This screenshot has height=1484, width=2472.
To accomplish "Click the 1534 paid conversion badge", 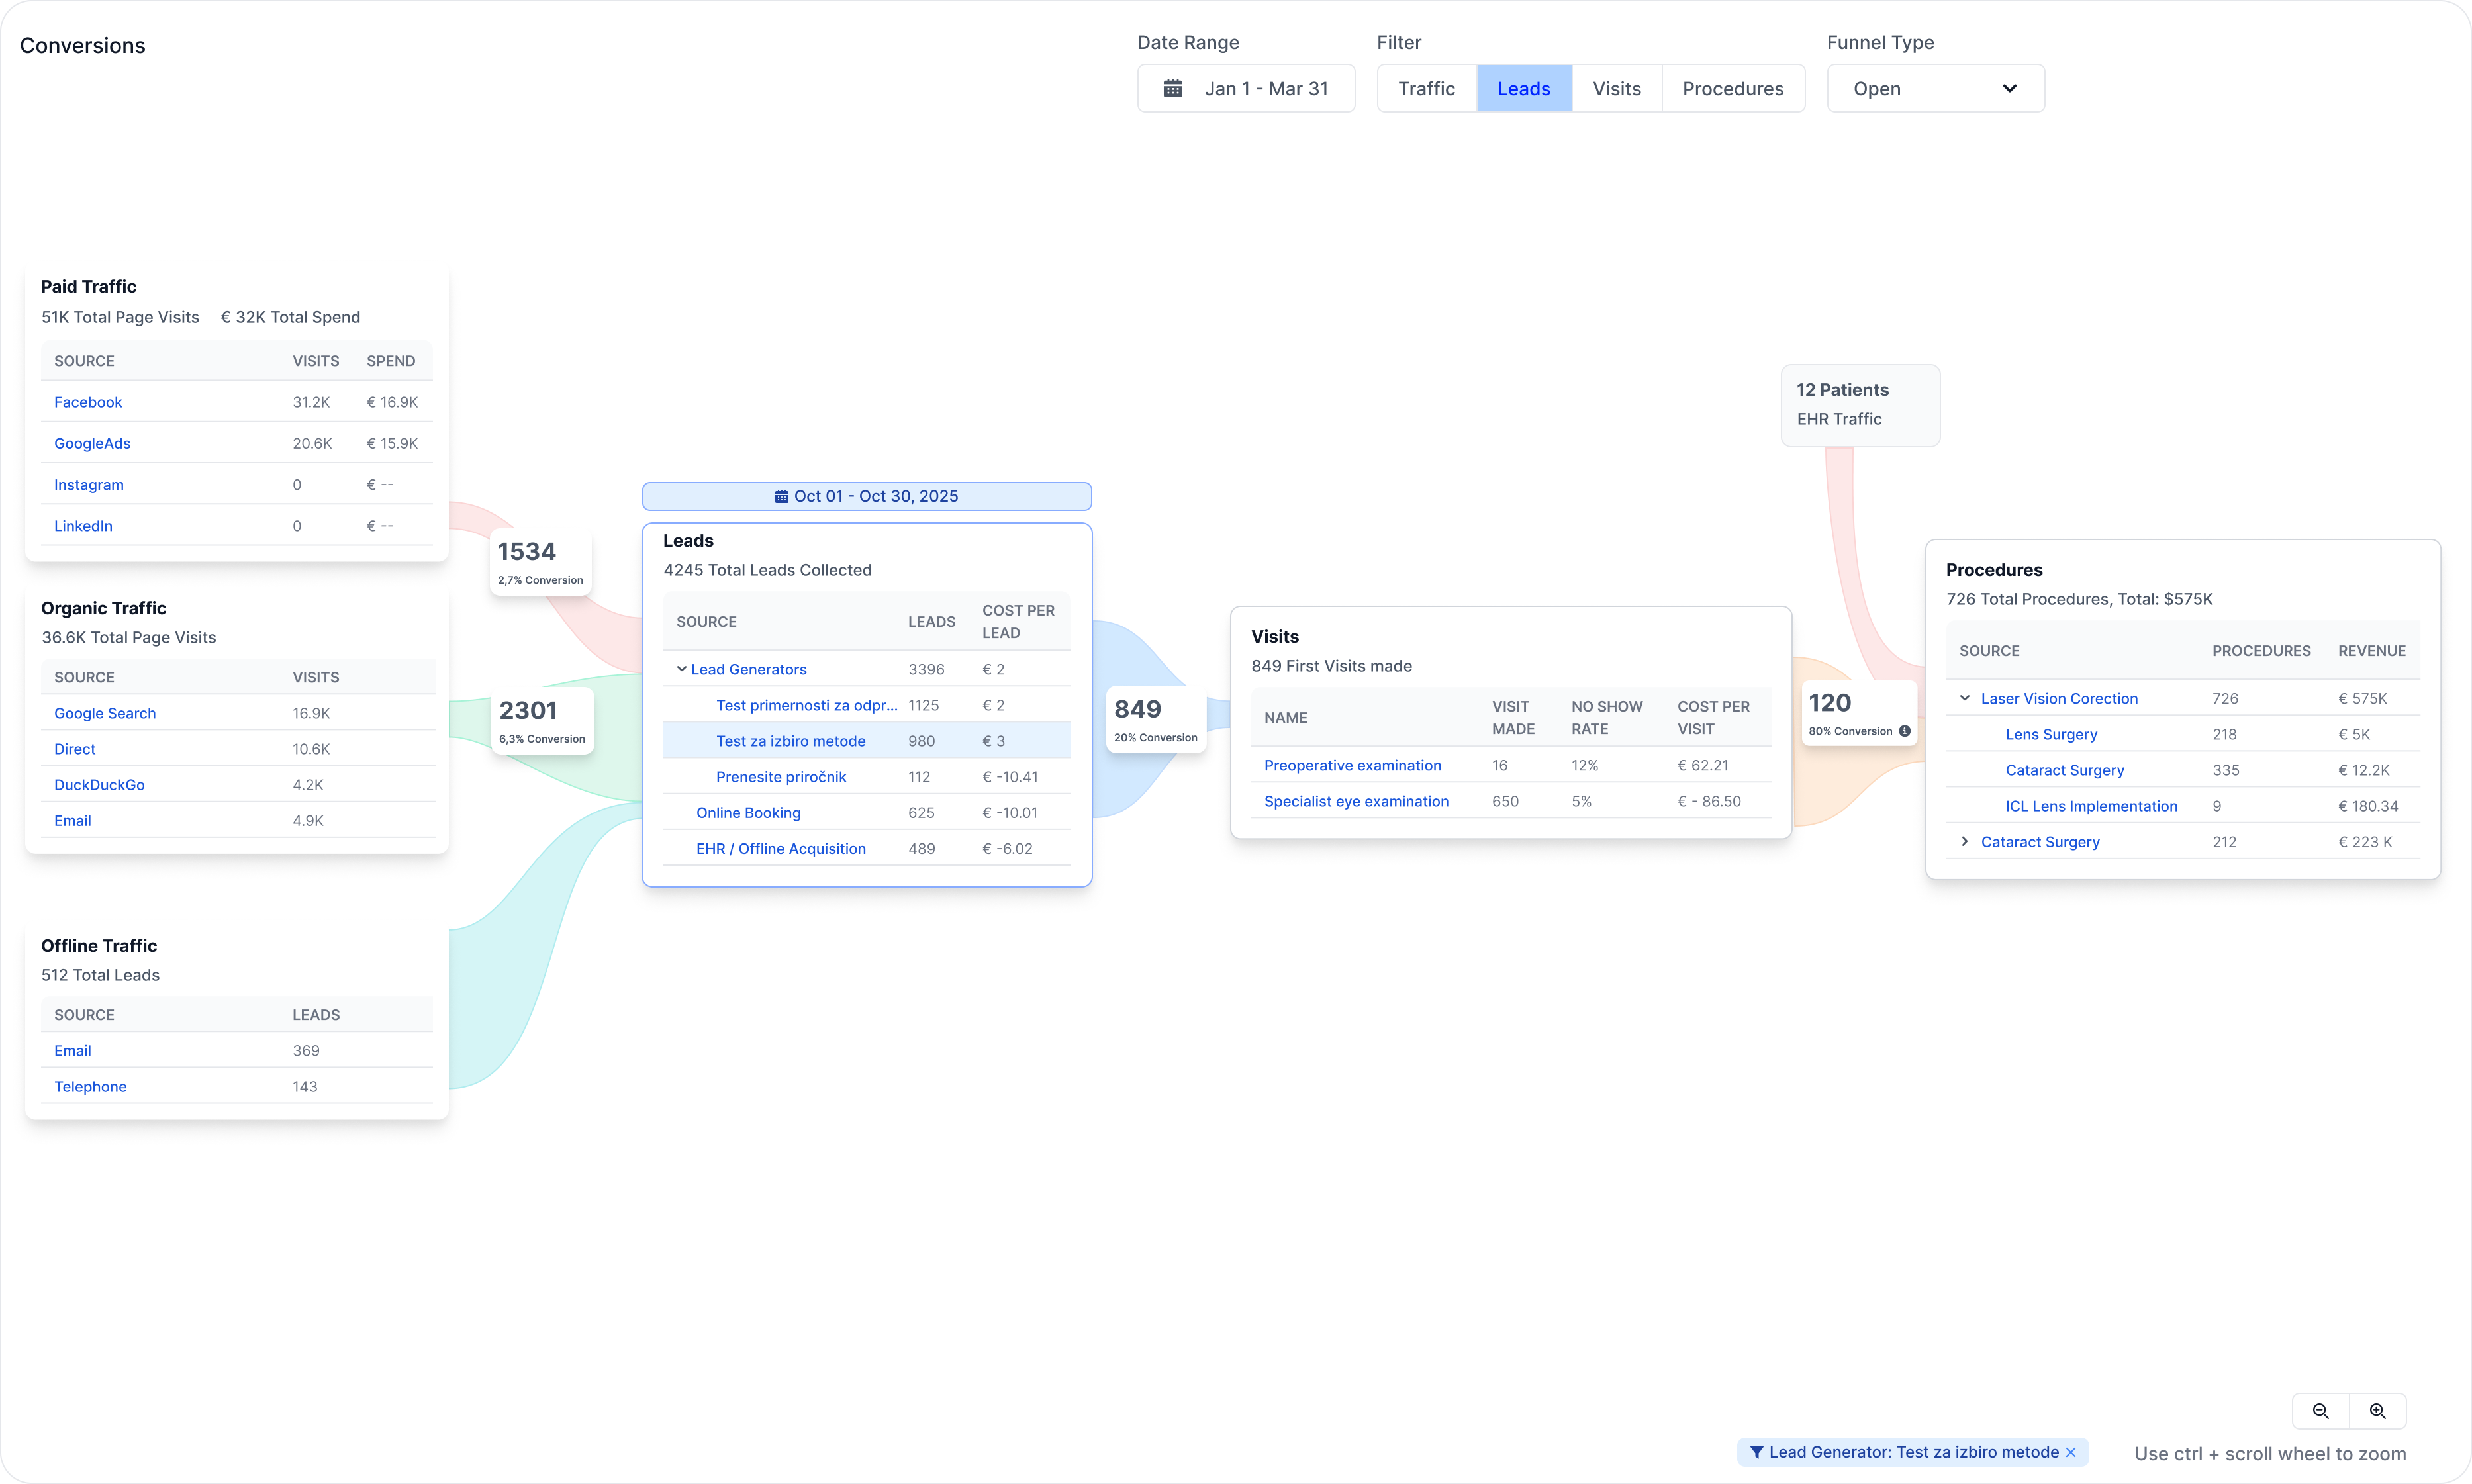I will coord(541,563).
